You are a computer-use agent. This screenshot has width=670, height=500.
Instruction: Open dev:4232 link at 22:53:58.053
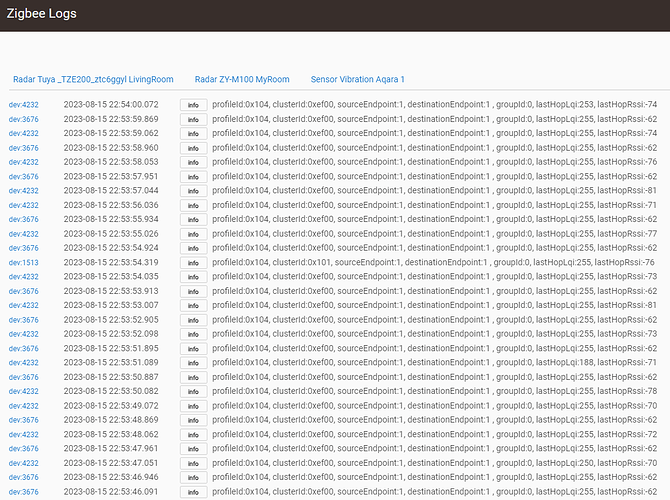tap(24, 162)
